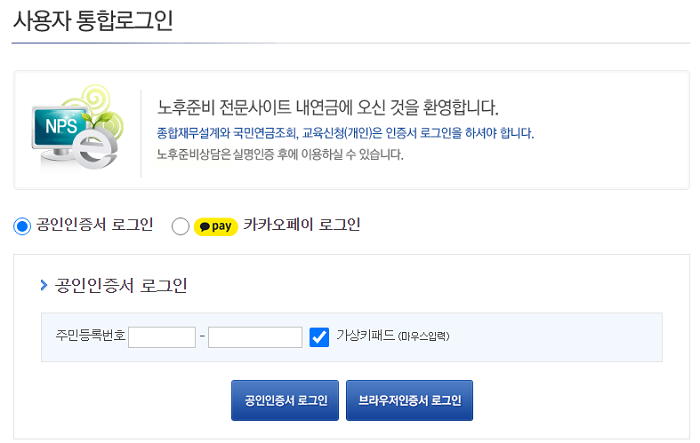Select the 카카오페이 로그인 radio button

point(180,226)
